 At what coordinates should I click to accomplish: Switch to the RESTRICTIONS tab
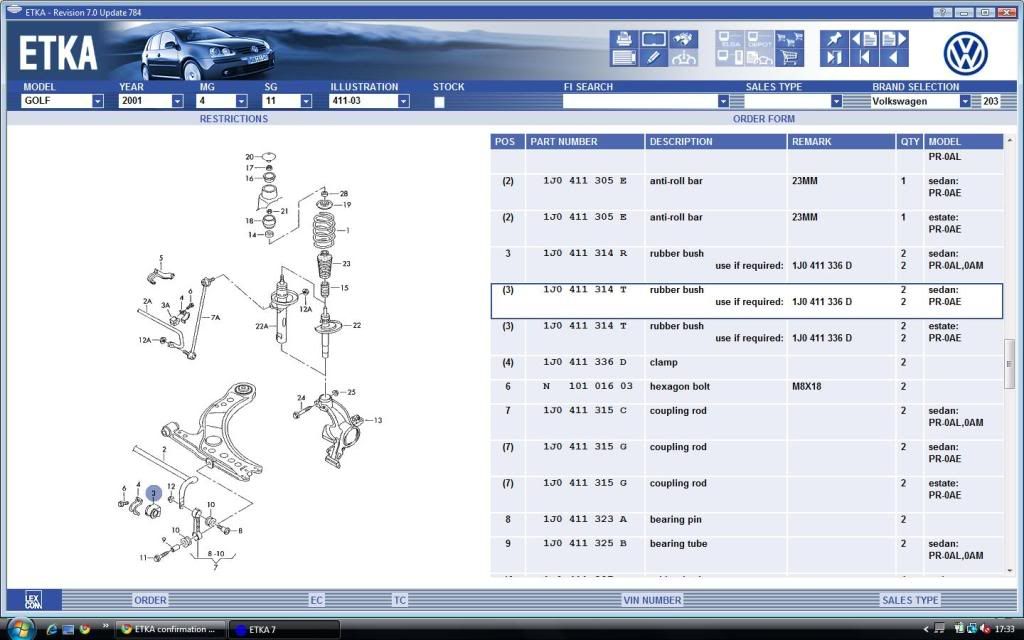point(234,119)
